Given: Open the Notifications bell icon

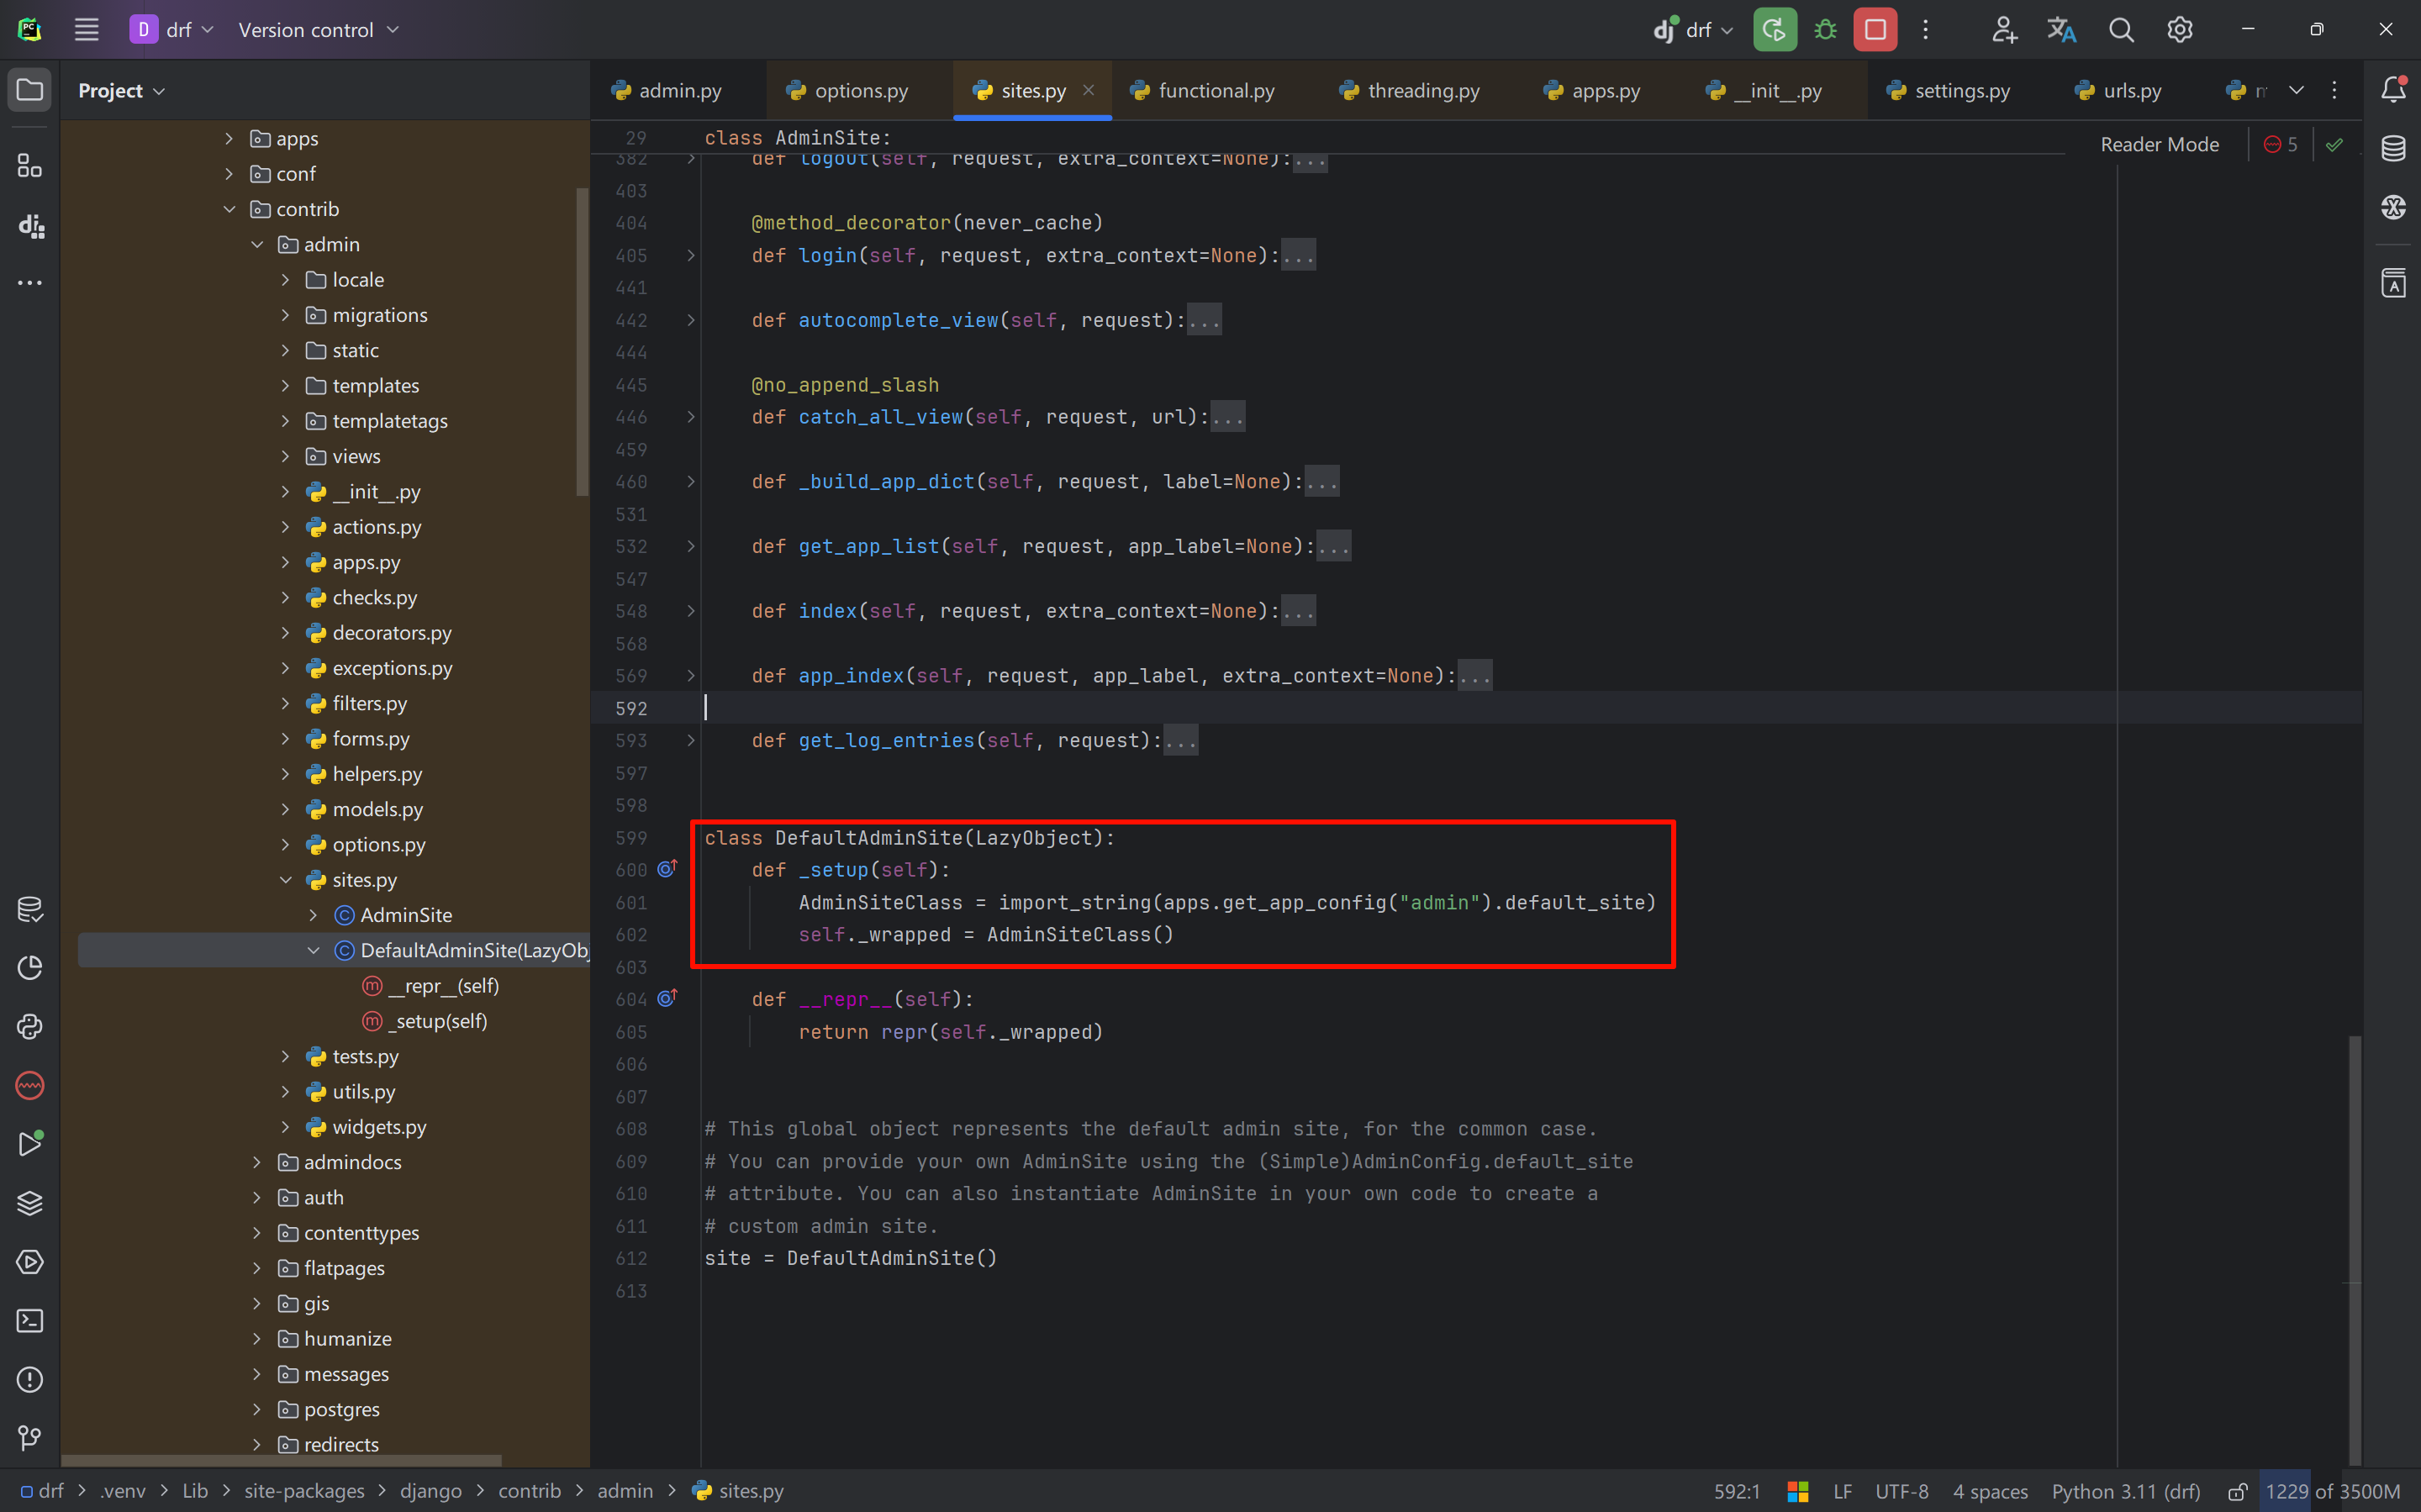Looking at the screenshot, I should tap(2393, 90).
